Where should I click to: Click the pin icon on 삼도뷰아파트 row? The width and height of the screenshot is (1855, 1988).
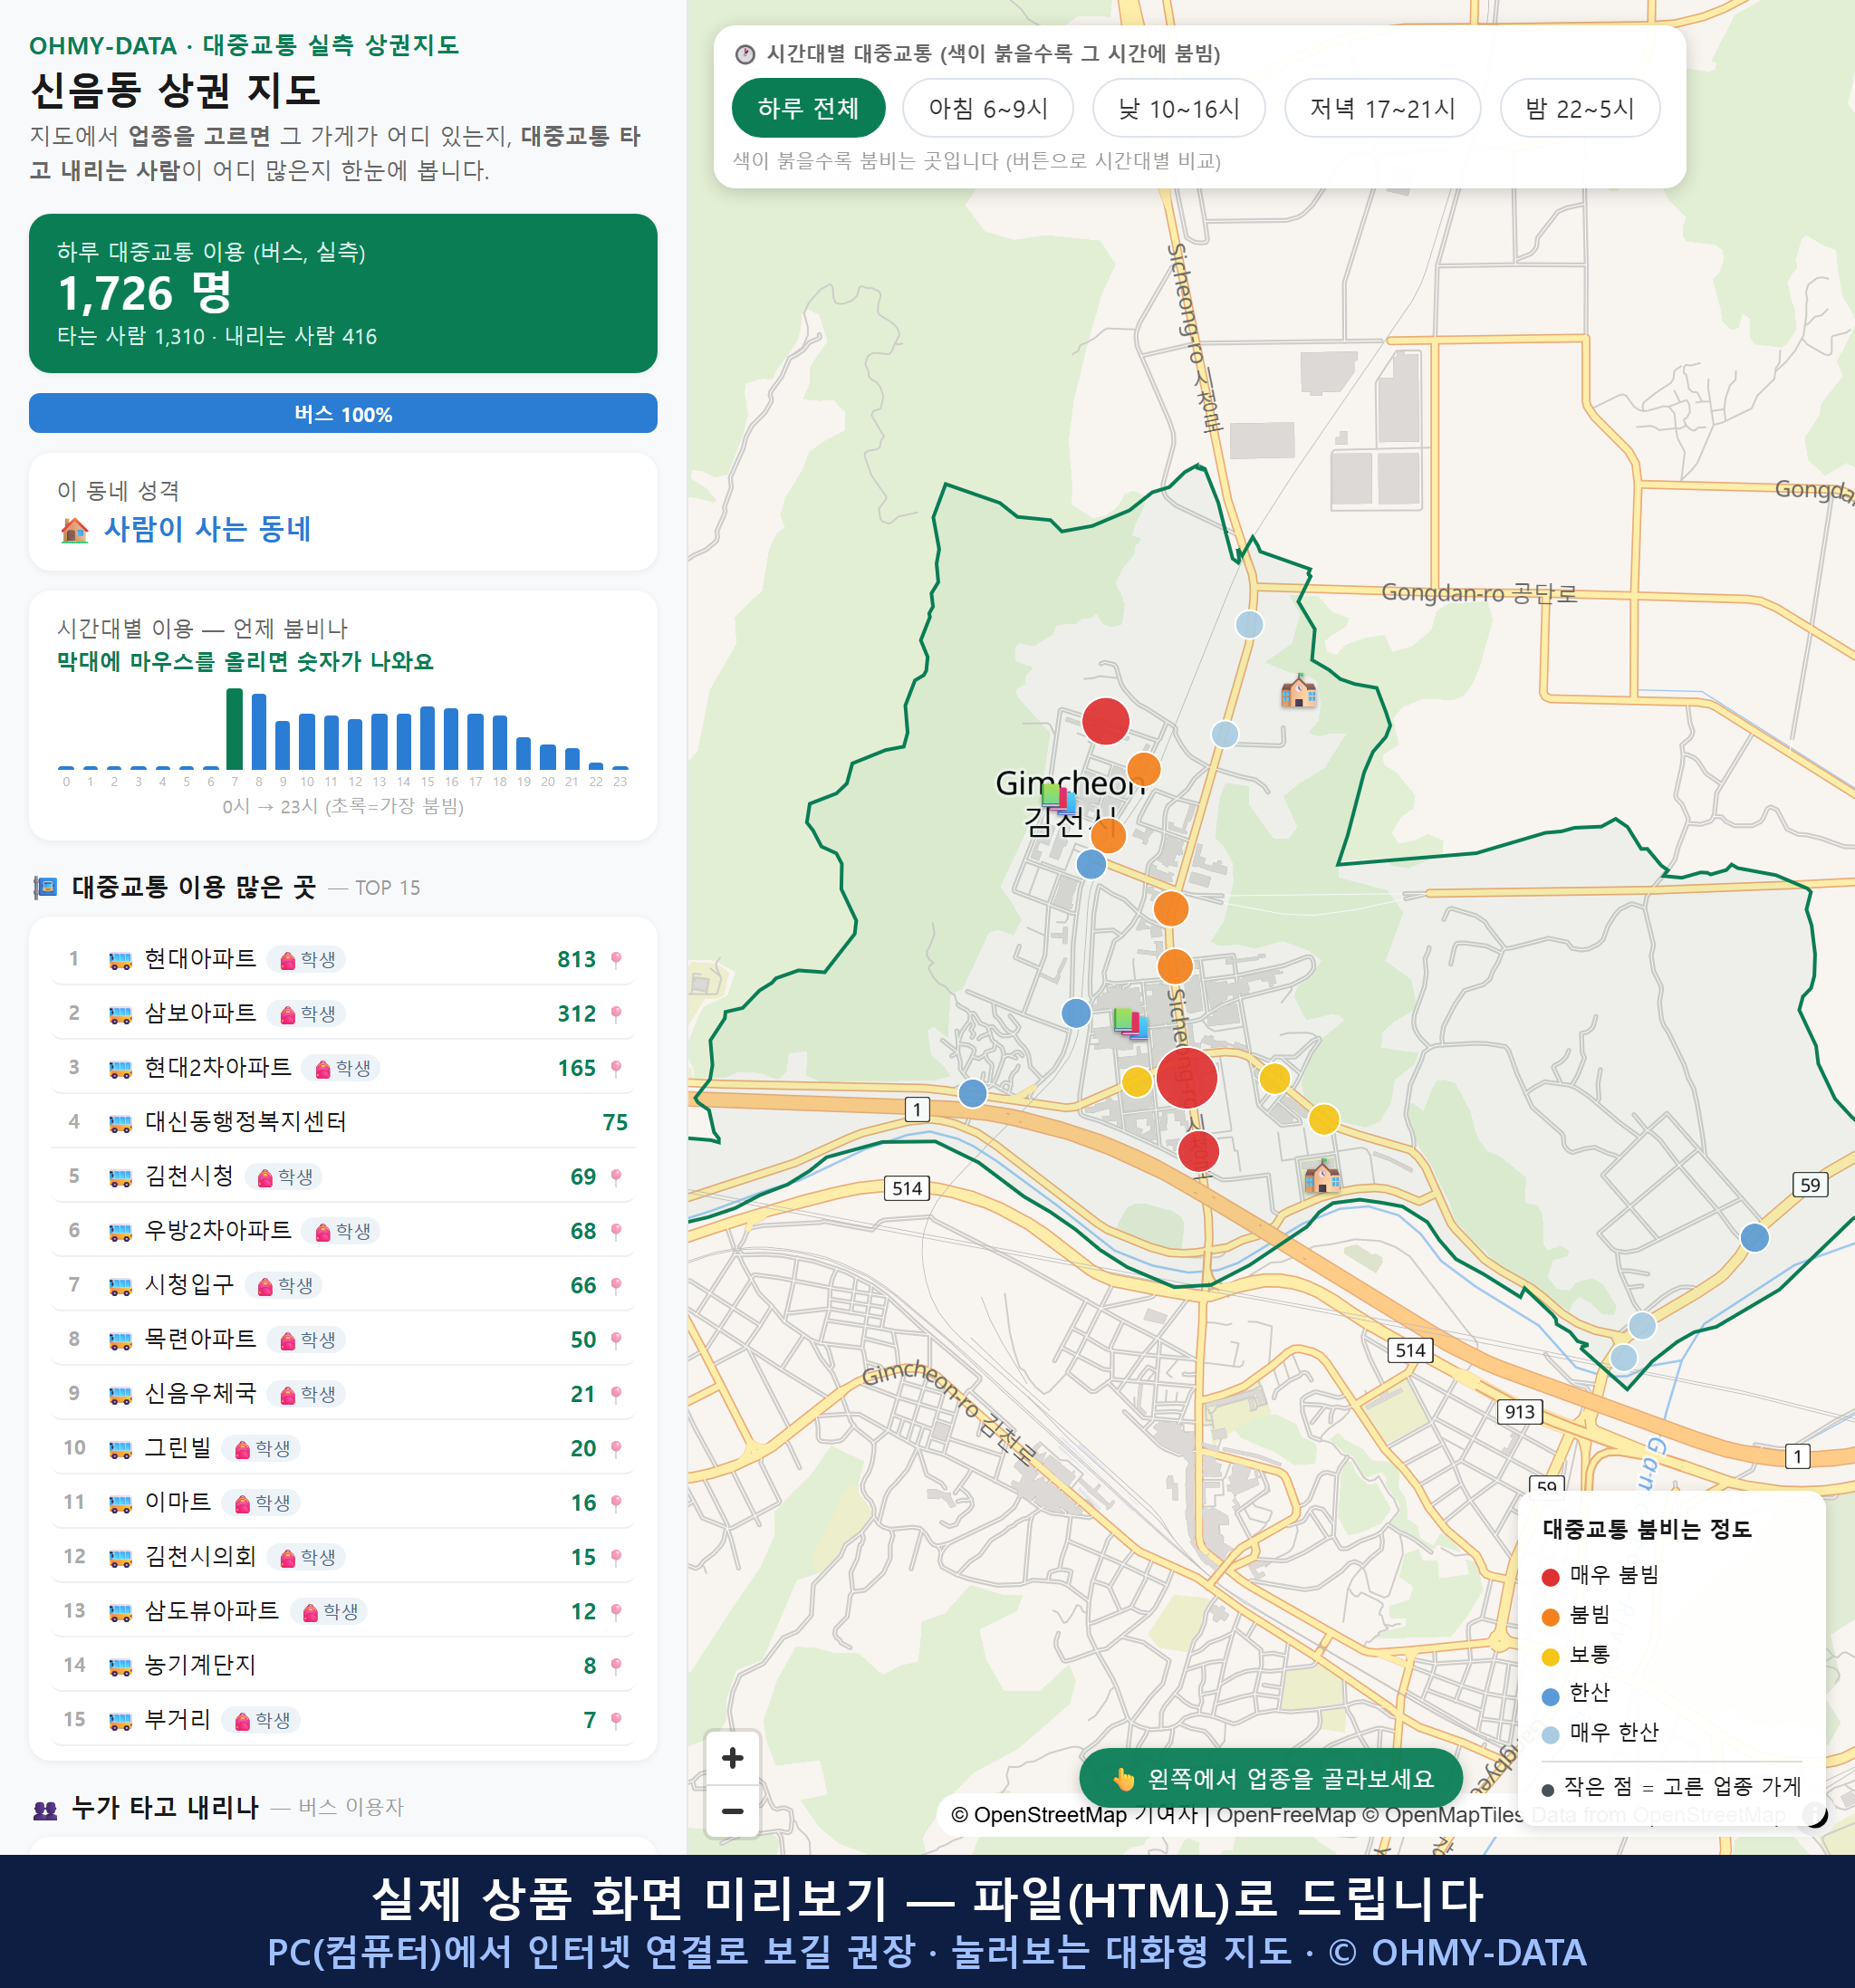(616, 1611)
